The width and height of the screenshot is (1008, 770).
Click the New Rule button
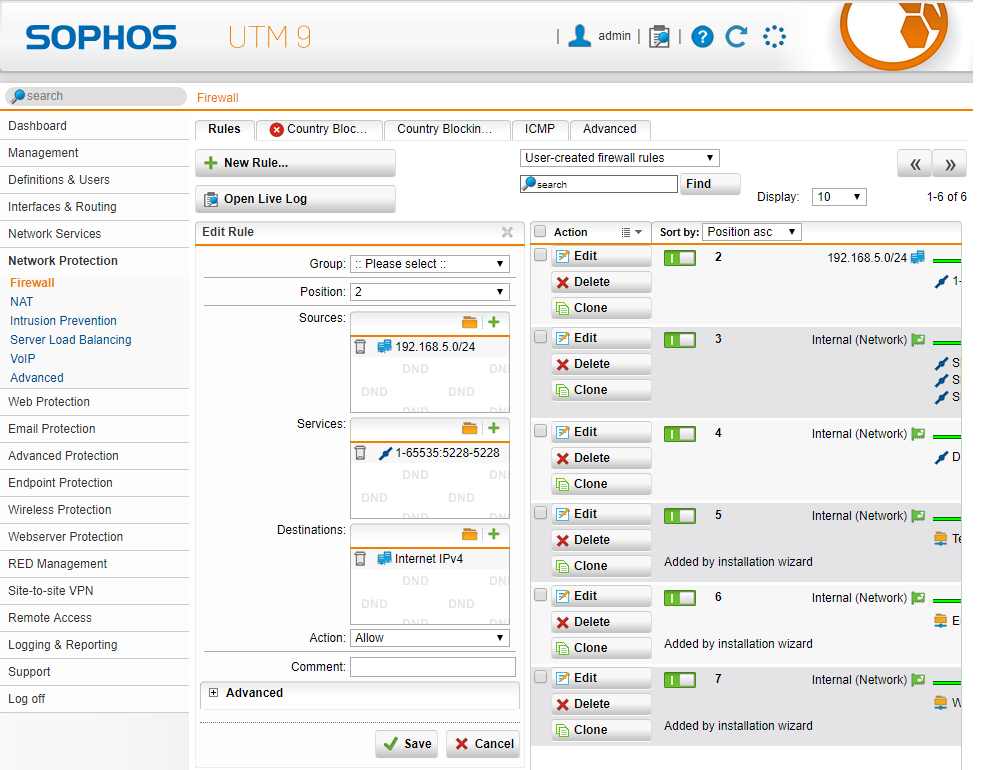(295, 163)
